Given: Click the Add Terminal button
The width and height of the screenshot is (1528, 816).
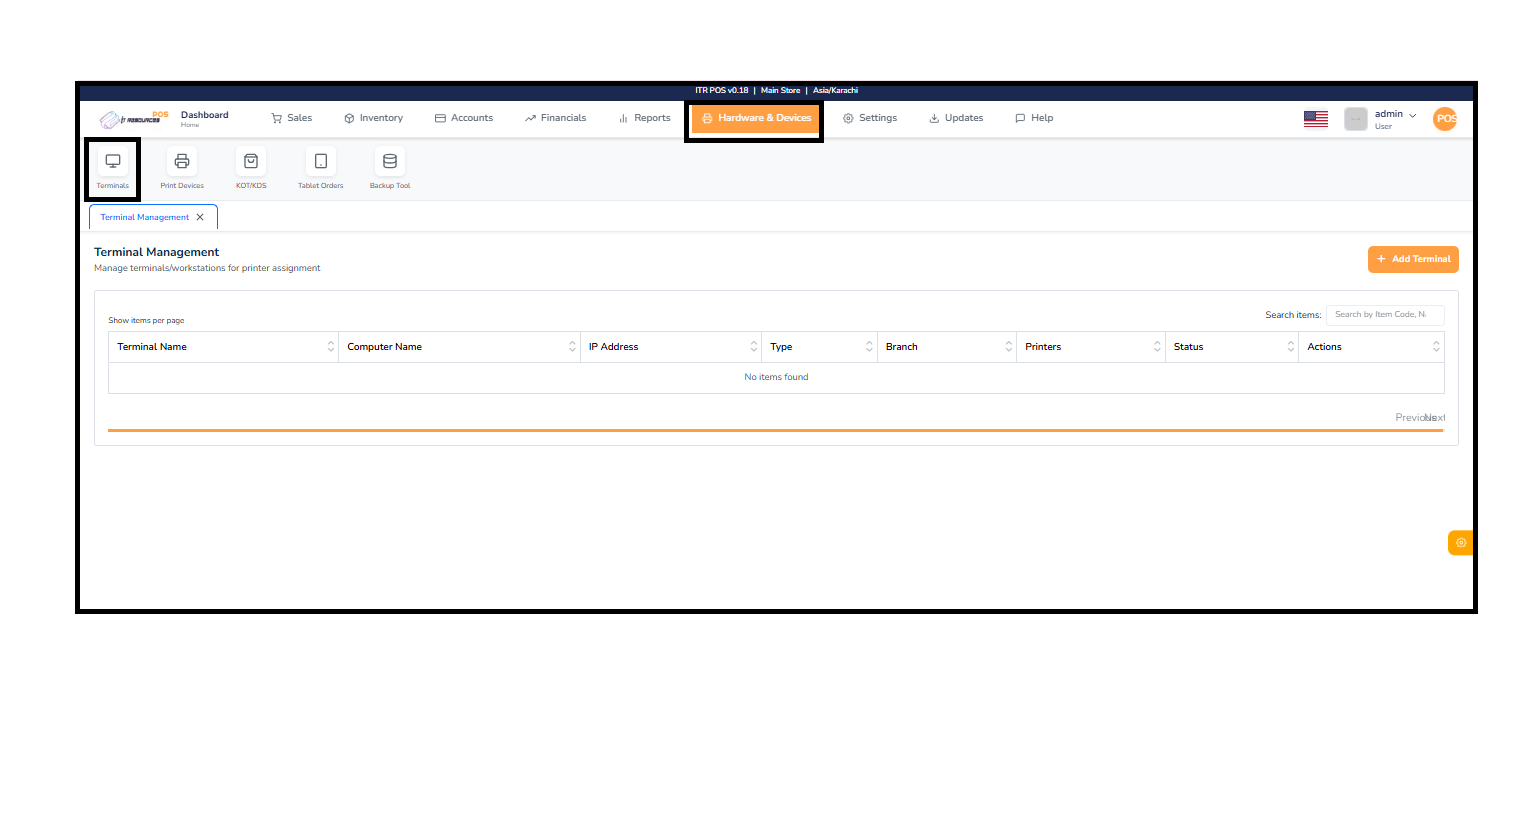Looking at the screenshot, I should (1413, 259).
